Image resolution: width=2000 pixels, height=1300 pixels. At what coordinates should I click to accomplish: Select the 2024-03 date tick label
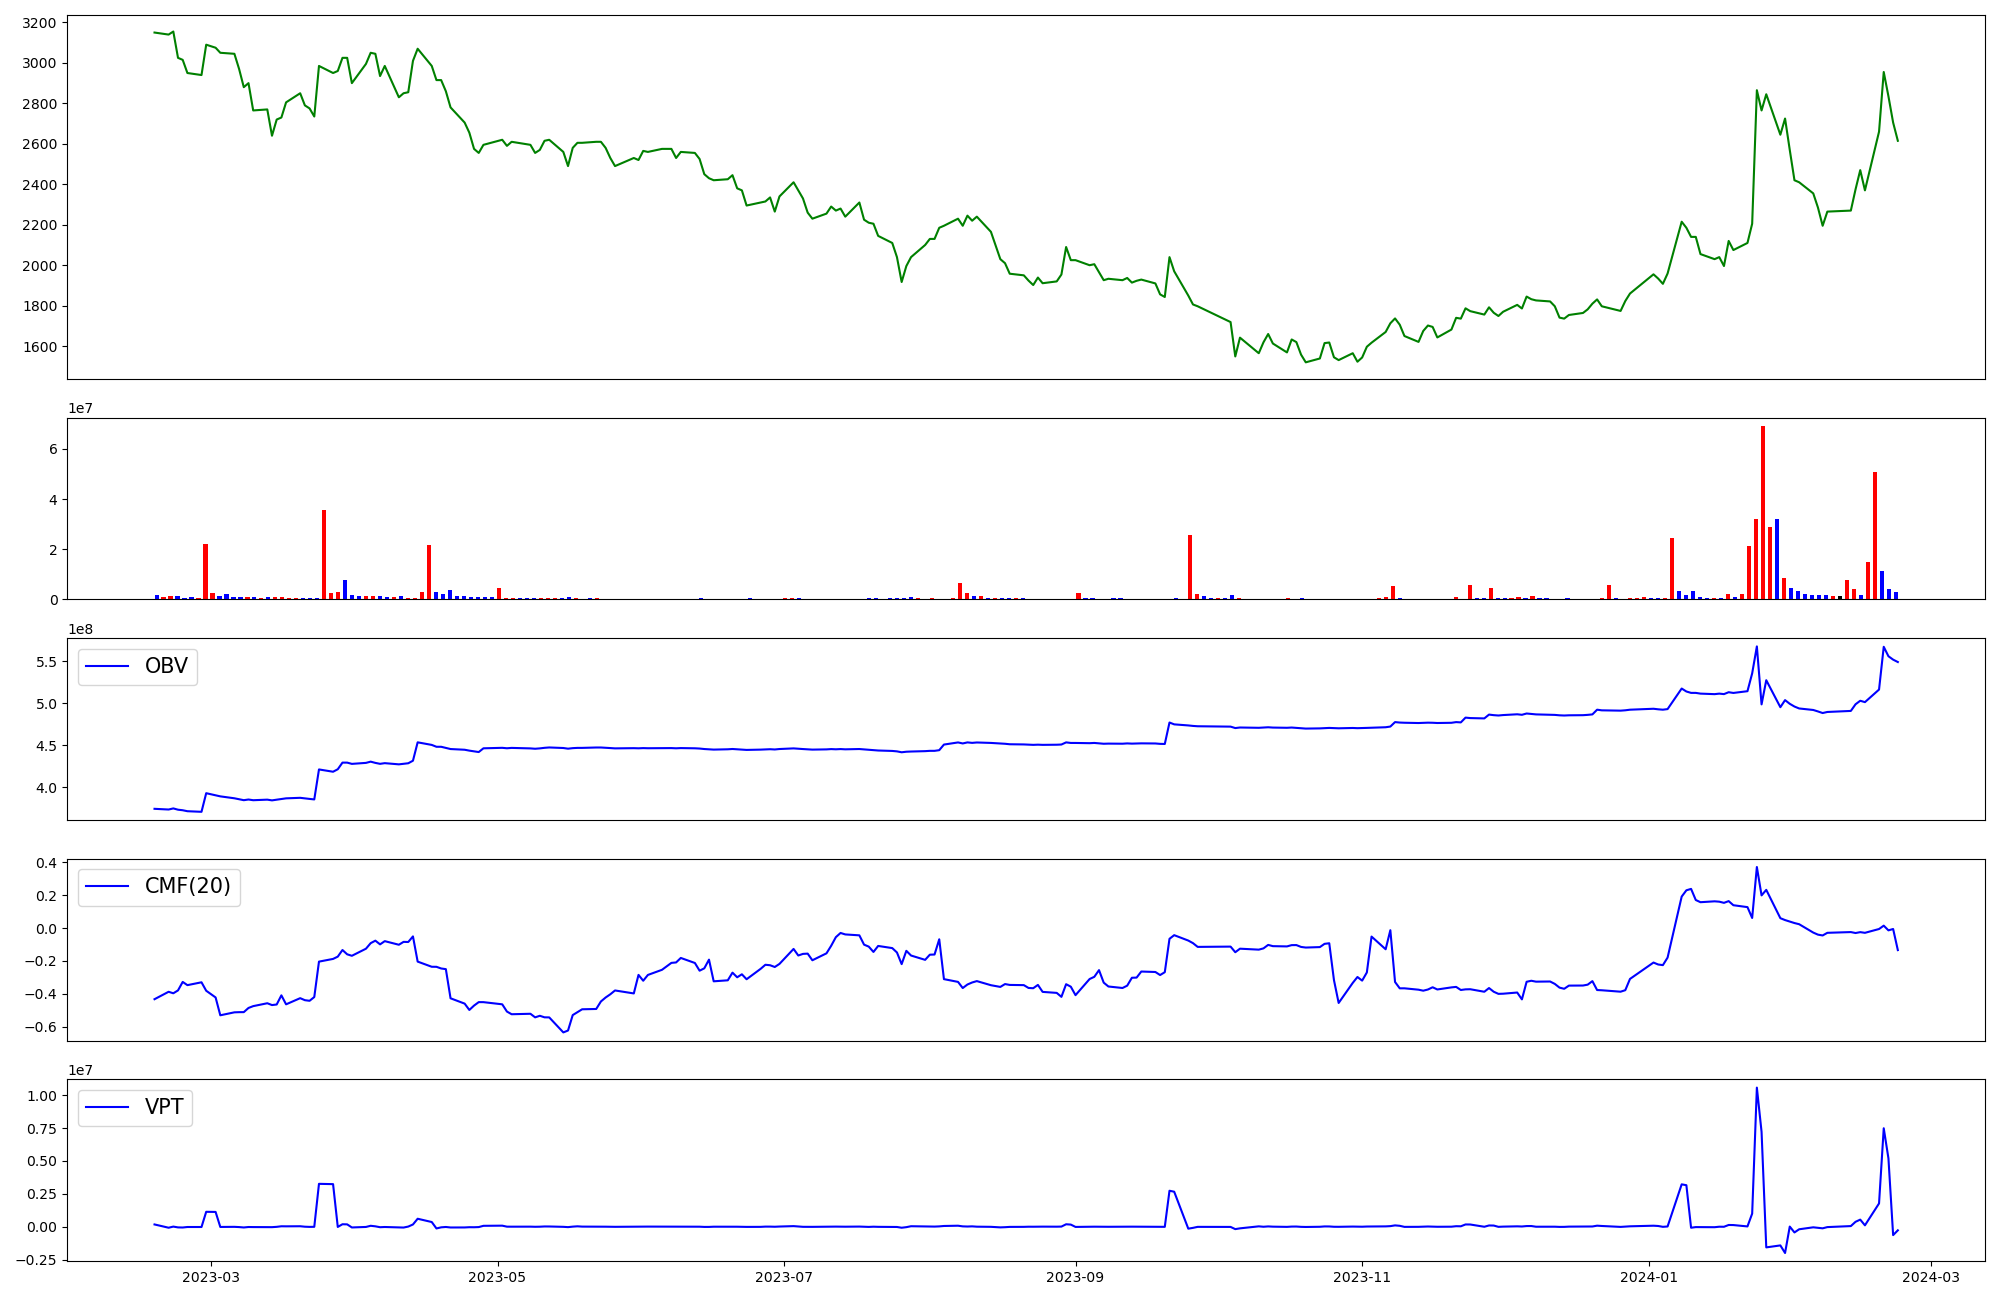1930,1277
